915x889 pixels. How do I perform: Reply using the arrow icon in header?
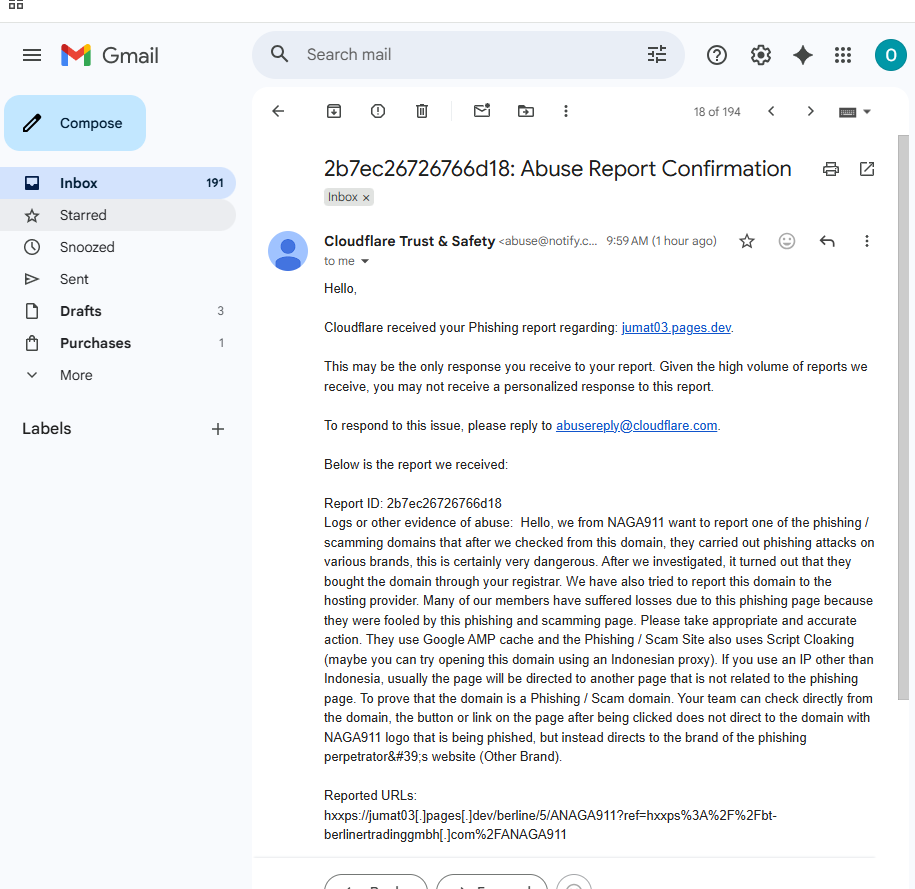(x=827, y=241)
